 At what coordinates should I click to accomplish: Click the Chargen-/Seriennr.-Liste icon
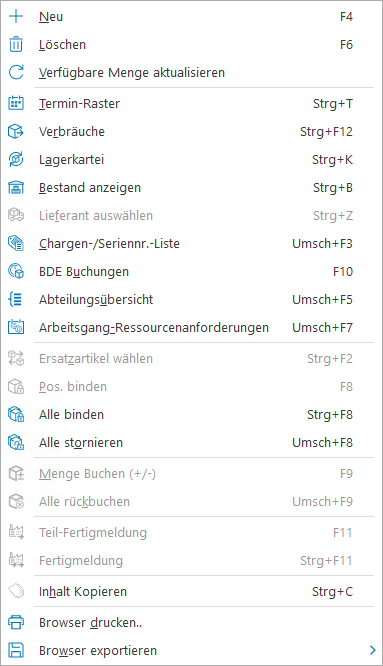coord(16,244)
